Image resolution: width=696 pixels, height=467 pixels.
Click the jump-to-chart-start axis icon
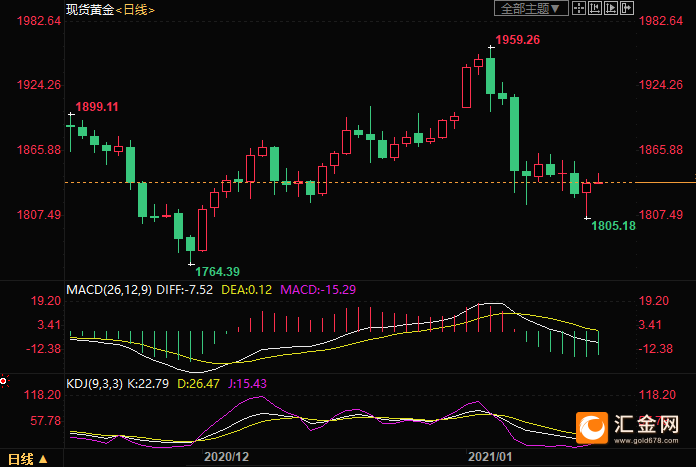pos(595,8)
